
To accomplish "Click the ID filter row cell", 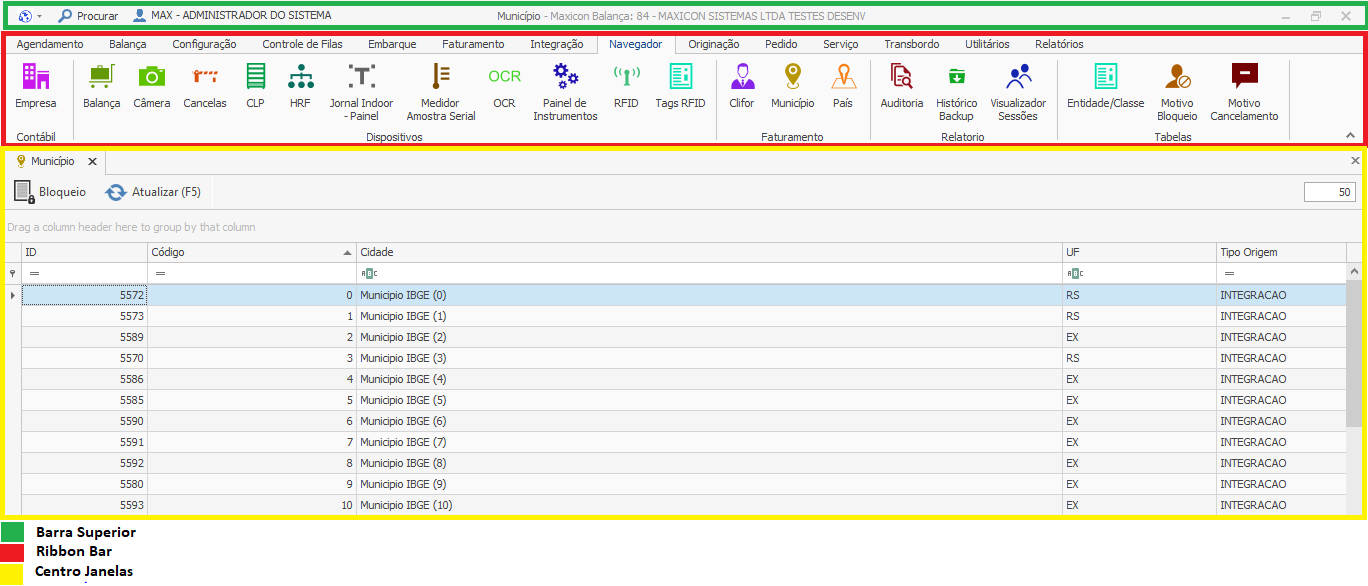I will pos(85,273).
